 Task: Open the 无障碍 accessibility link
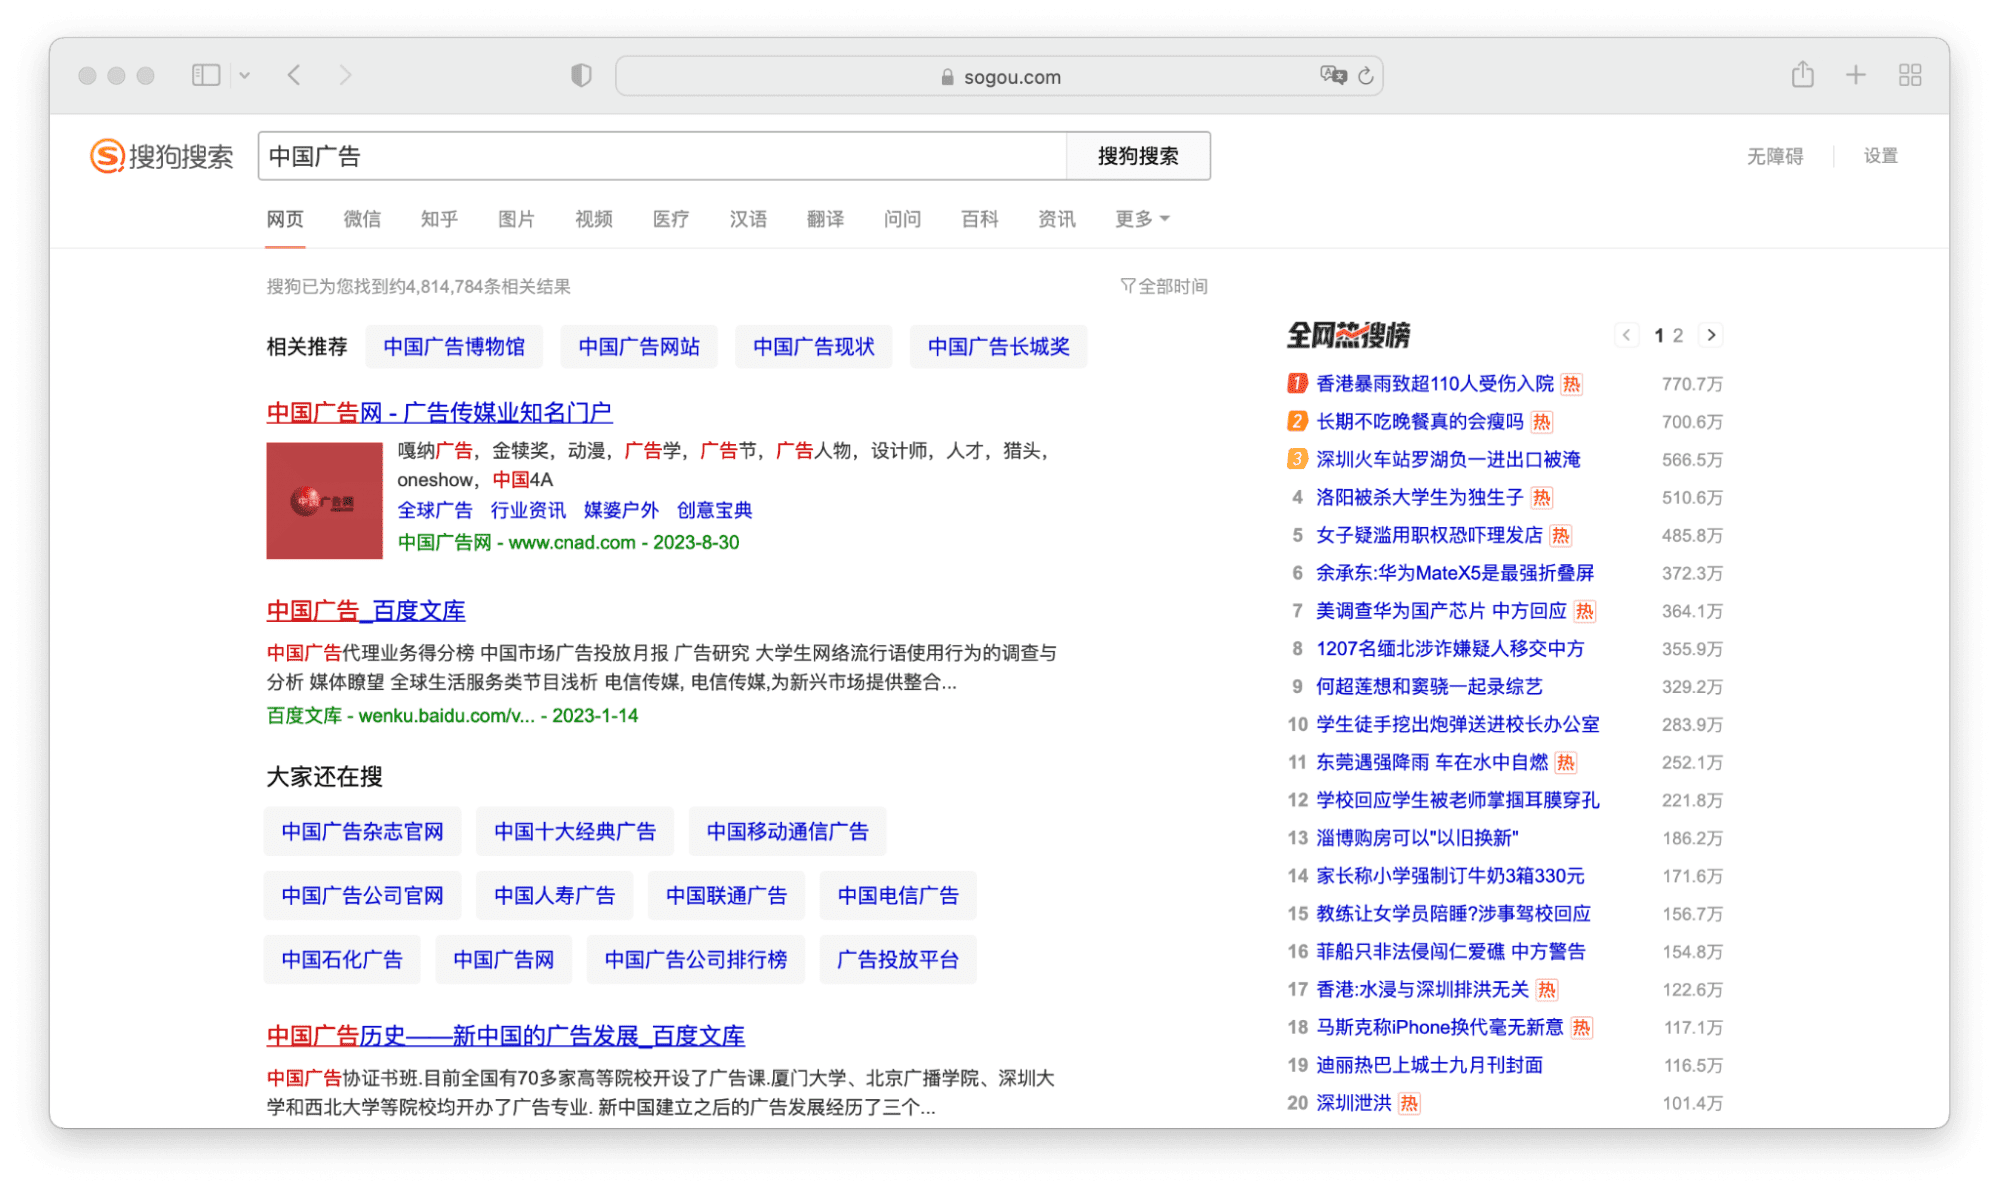point(1774,156)
